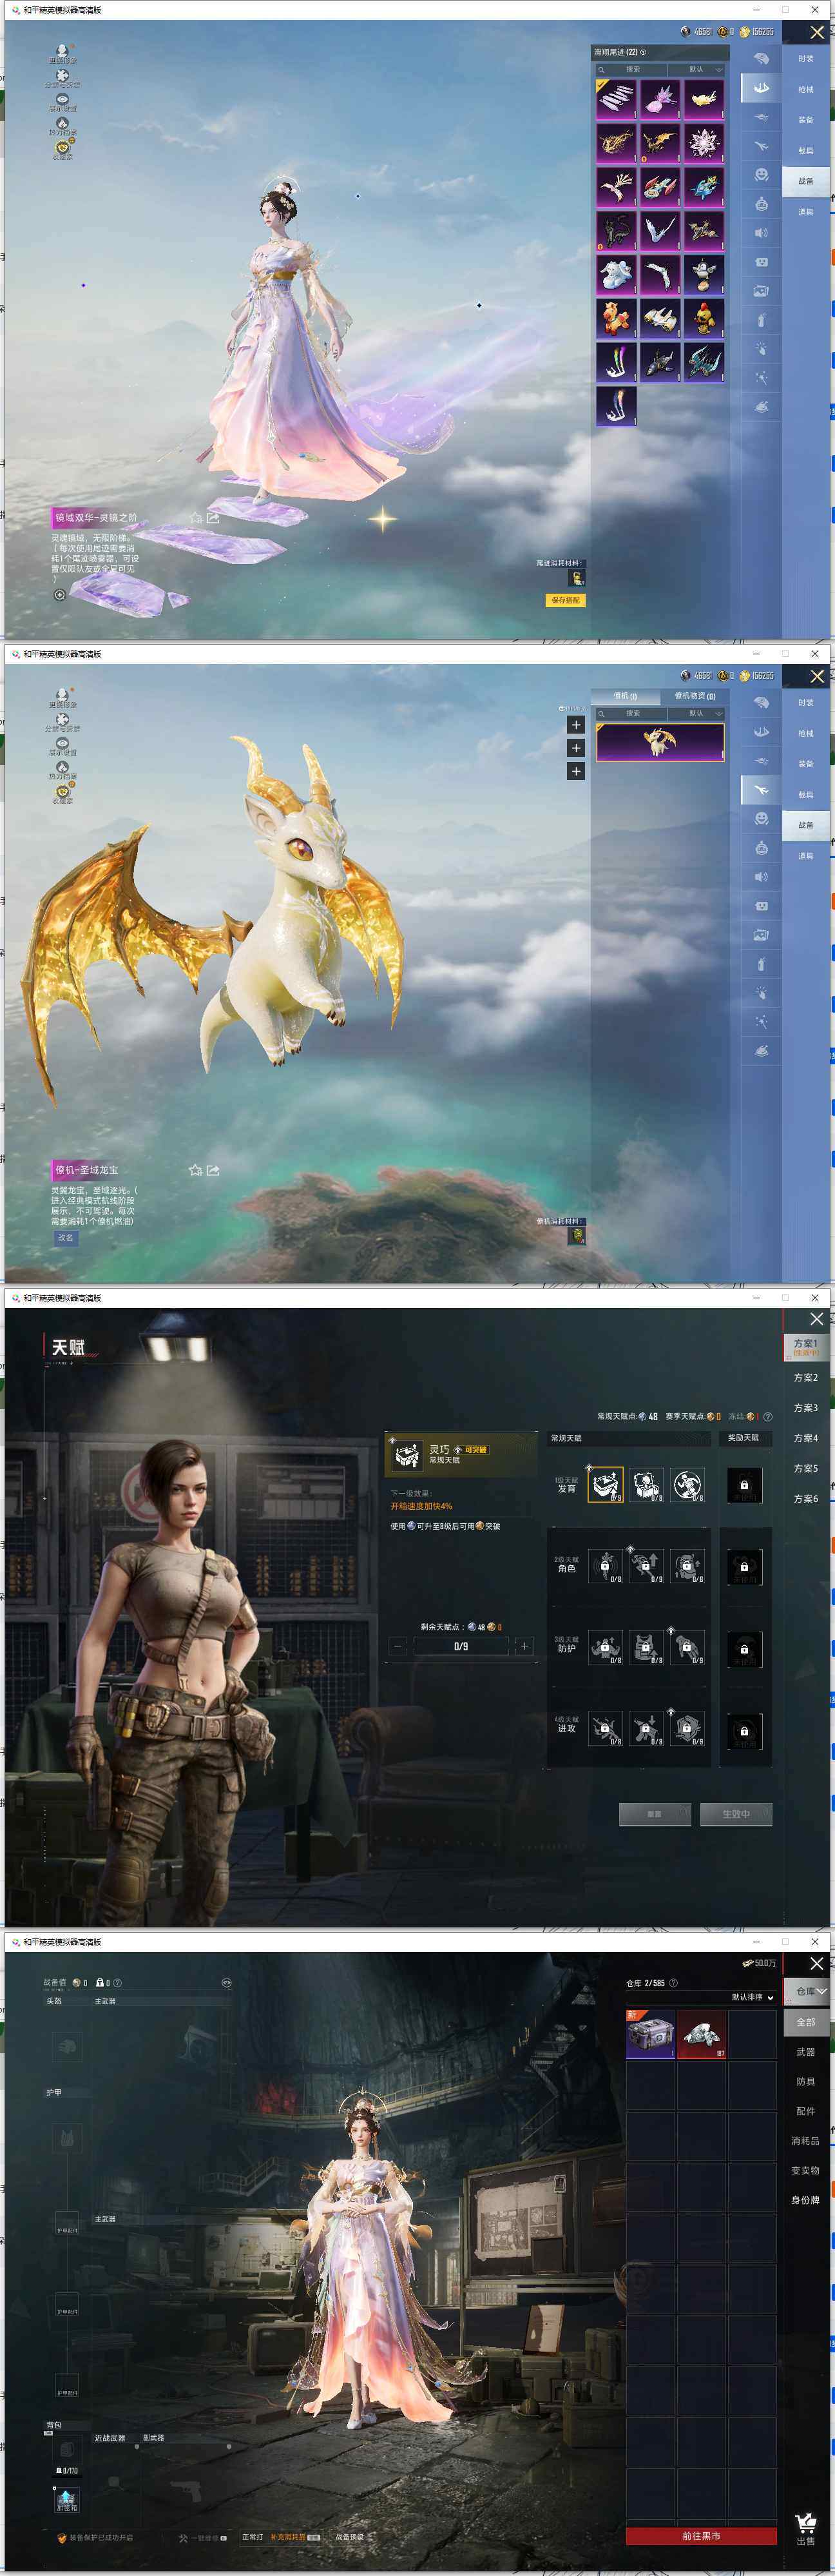Image resolution: width=835 pixels, height=2576 pixels.
Task: Switch to 道具 tab in the 僚机 window
Action: click(x=805, y=856)
